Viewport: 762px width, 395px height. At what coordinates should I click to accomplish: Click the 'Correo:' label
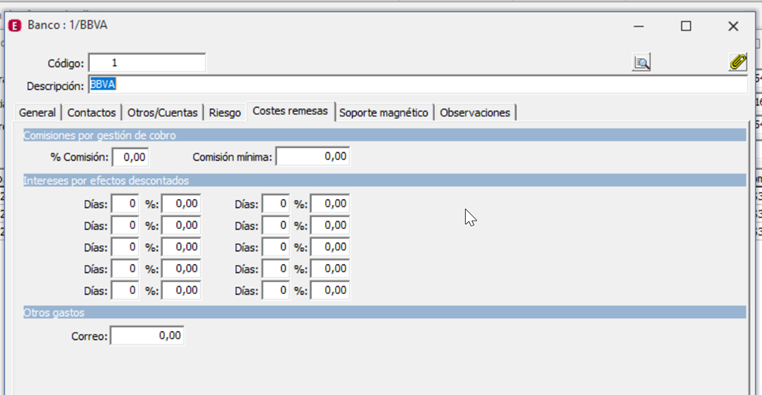pyautogui.click(x=89, y=337)
